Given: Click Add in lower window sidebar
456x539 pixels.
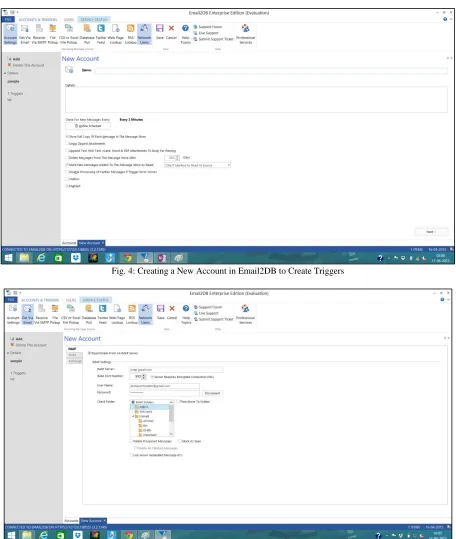Looking at the screenshot, I should [16, 339].
